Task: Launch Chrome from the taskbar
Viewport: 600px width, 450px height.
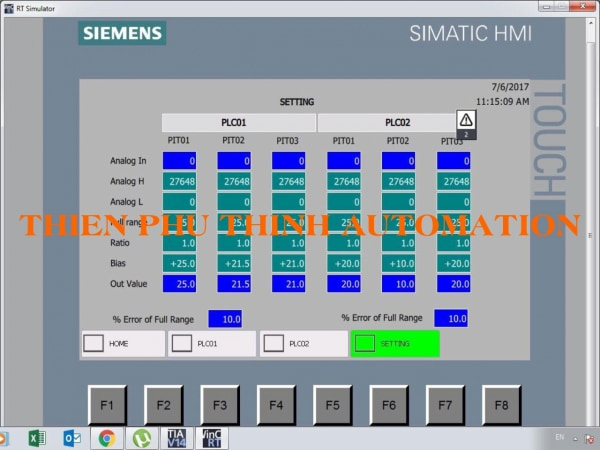Action: [106, 438]
